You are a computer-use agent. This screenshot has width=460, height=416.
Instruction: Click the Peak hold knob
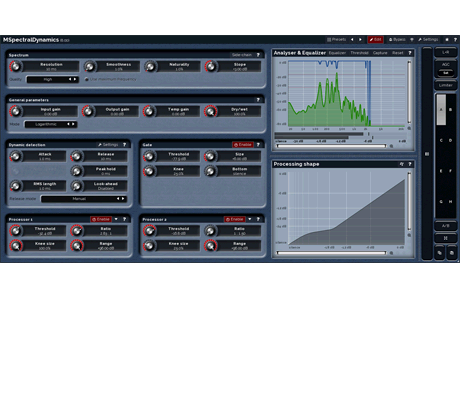[76, 171]
